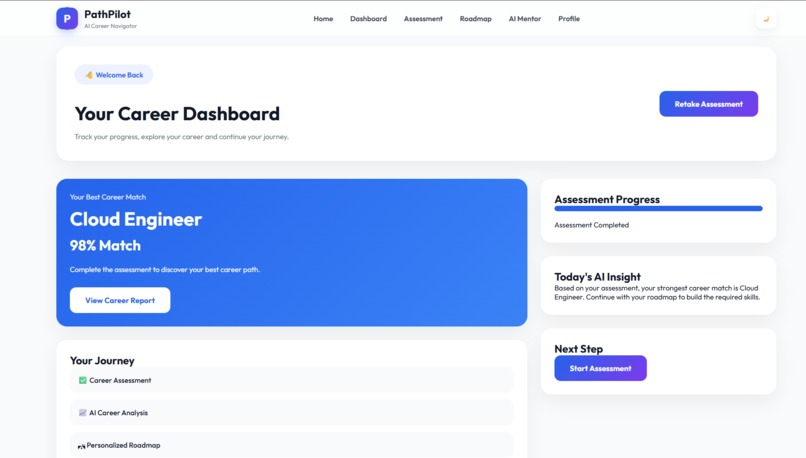This screenshot has width=806, height=458.
Task: Select the Career Assessment journey row
Action: click(x=291, y=380)
